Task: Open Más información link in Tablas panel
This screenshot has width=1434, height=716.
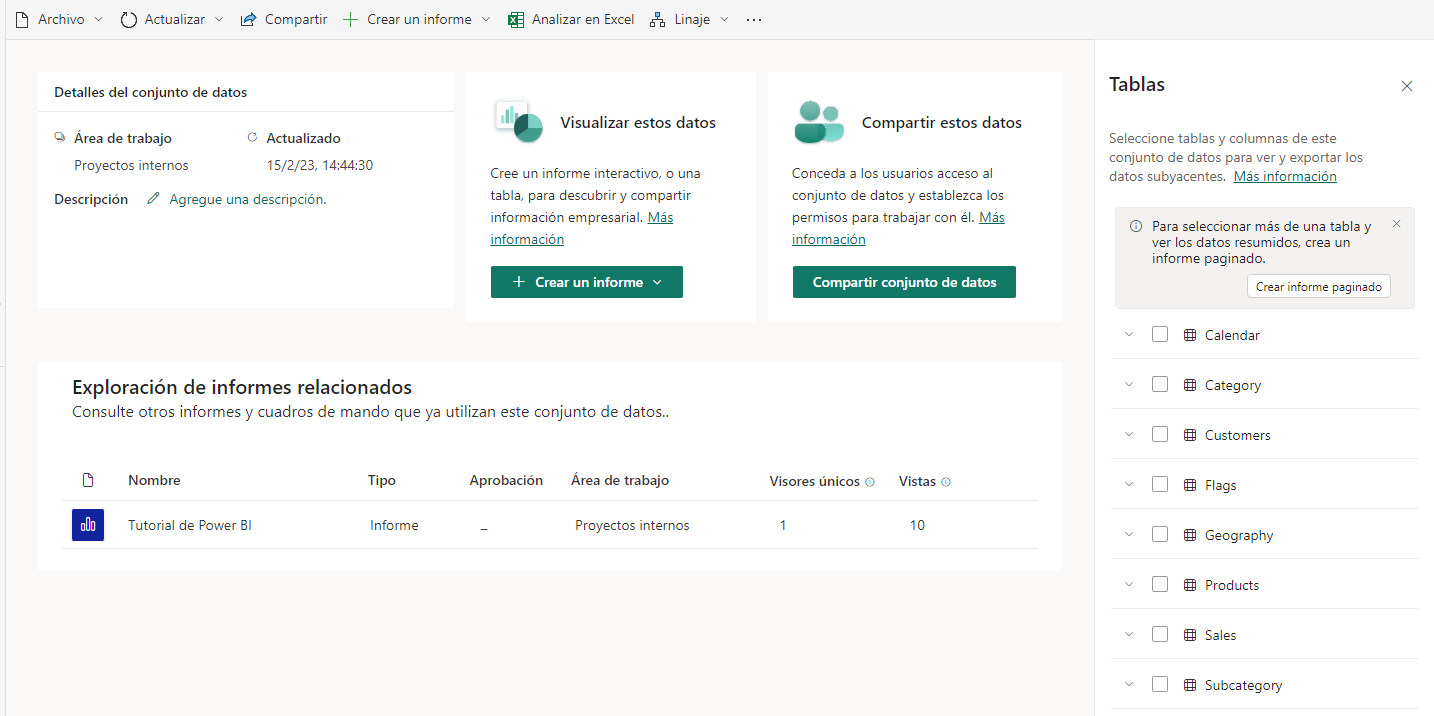Action: (1285, 176)
